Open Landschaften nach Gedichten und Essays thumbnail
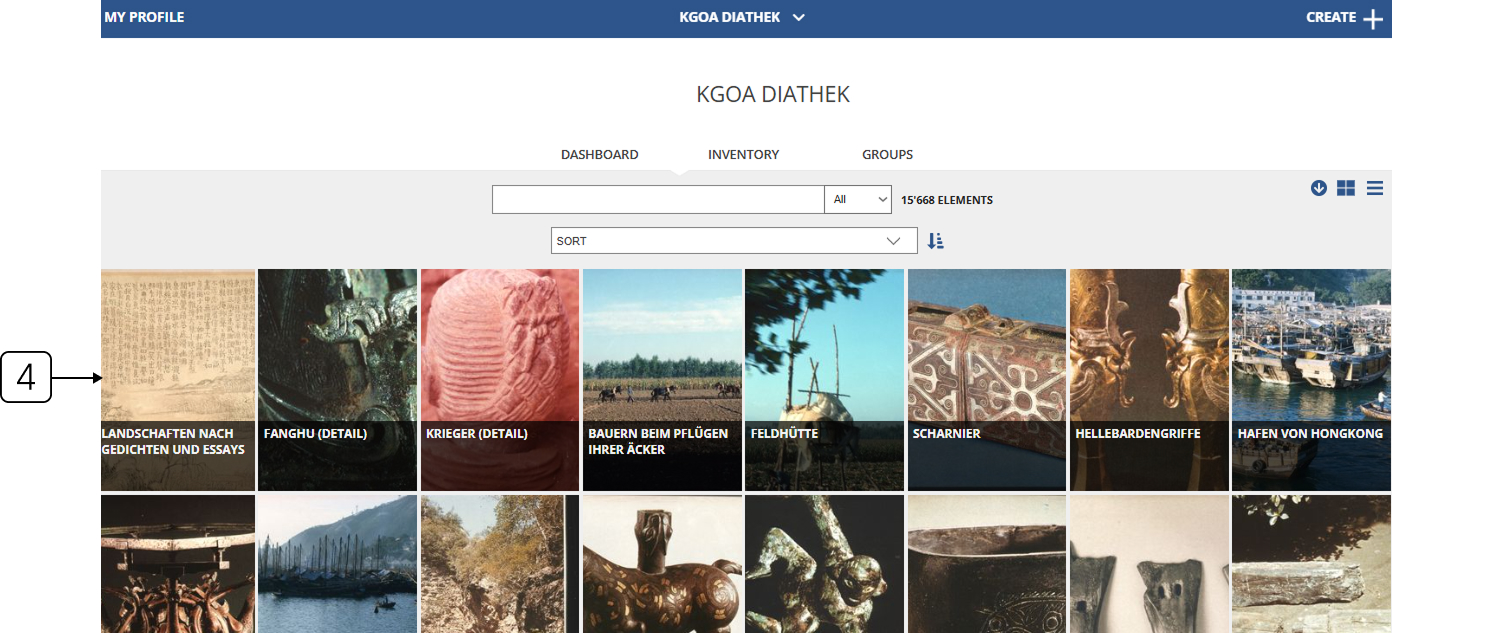Screen dimensions: 1493x633 tap(178, 379)
